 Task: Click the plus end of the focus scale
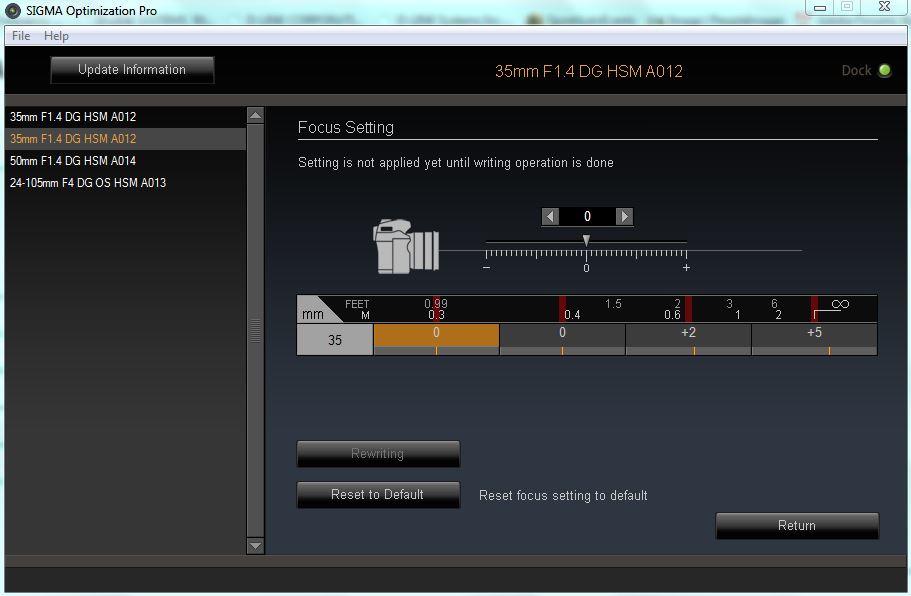click(x=686, y=268)
